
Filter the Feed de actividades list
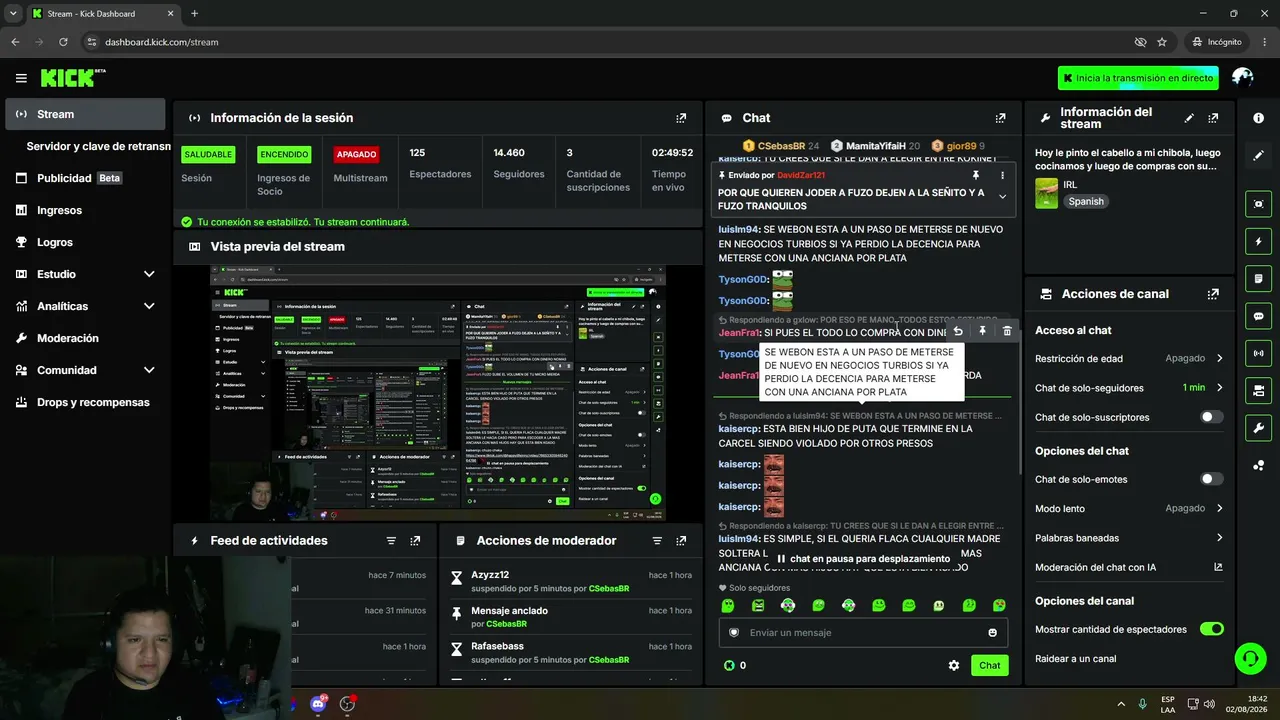tap(391, 541)
